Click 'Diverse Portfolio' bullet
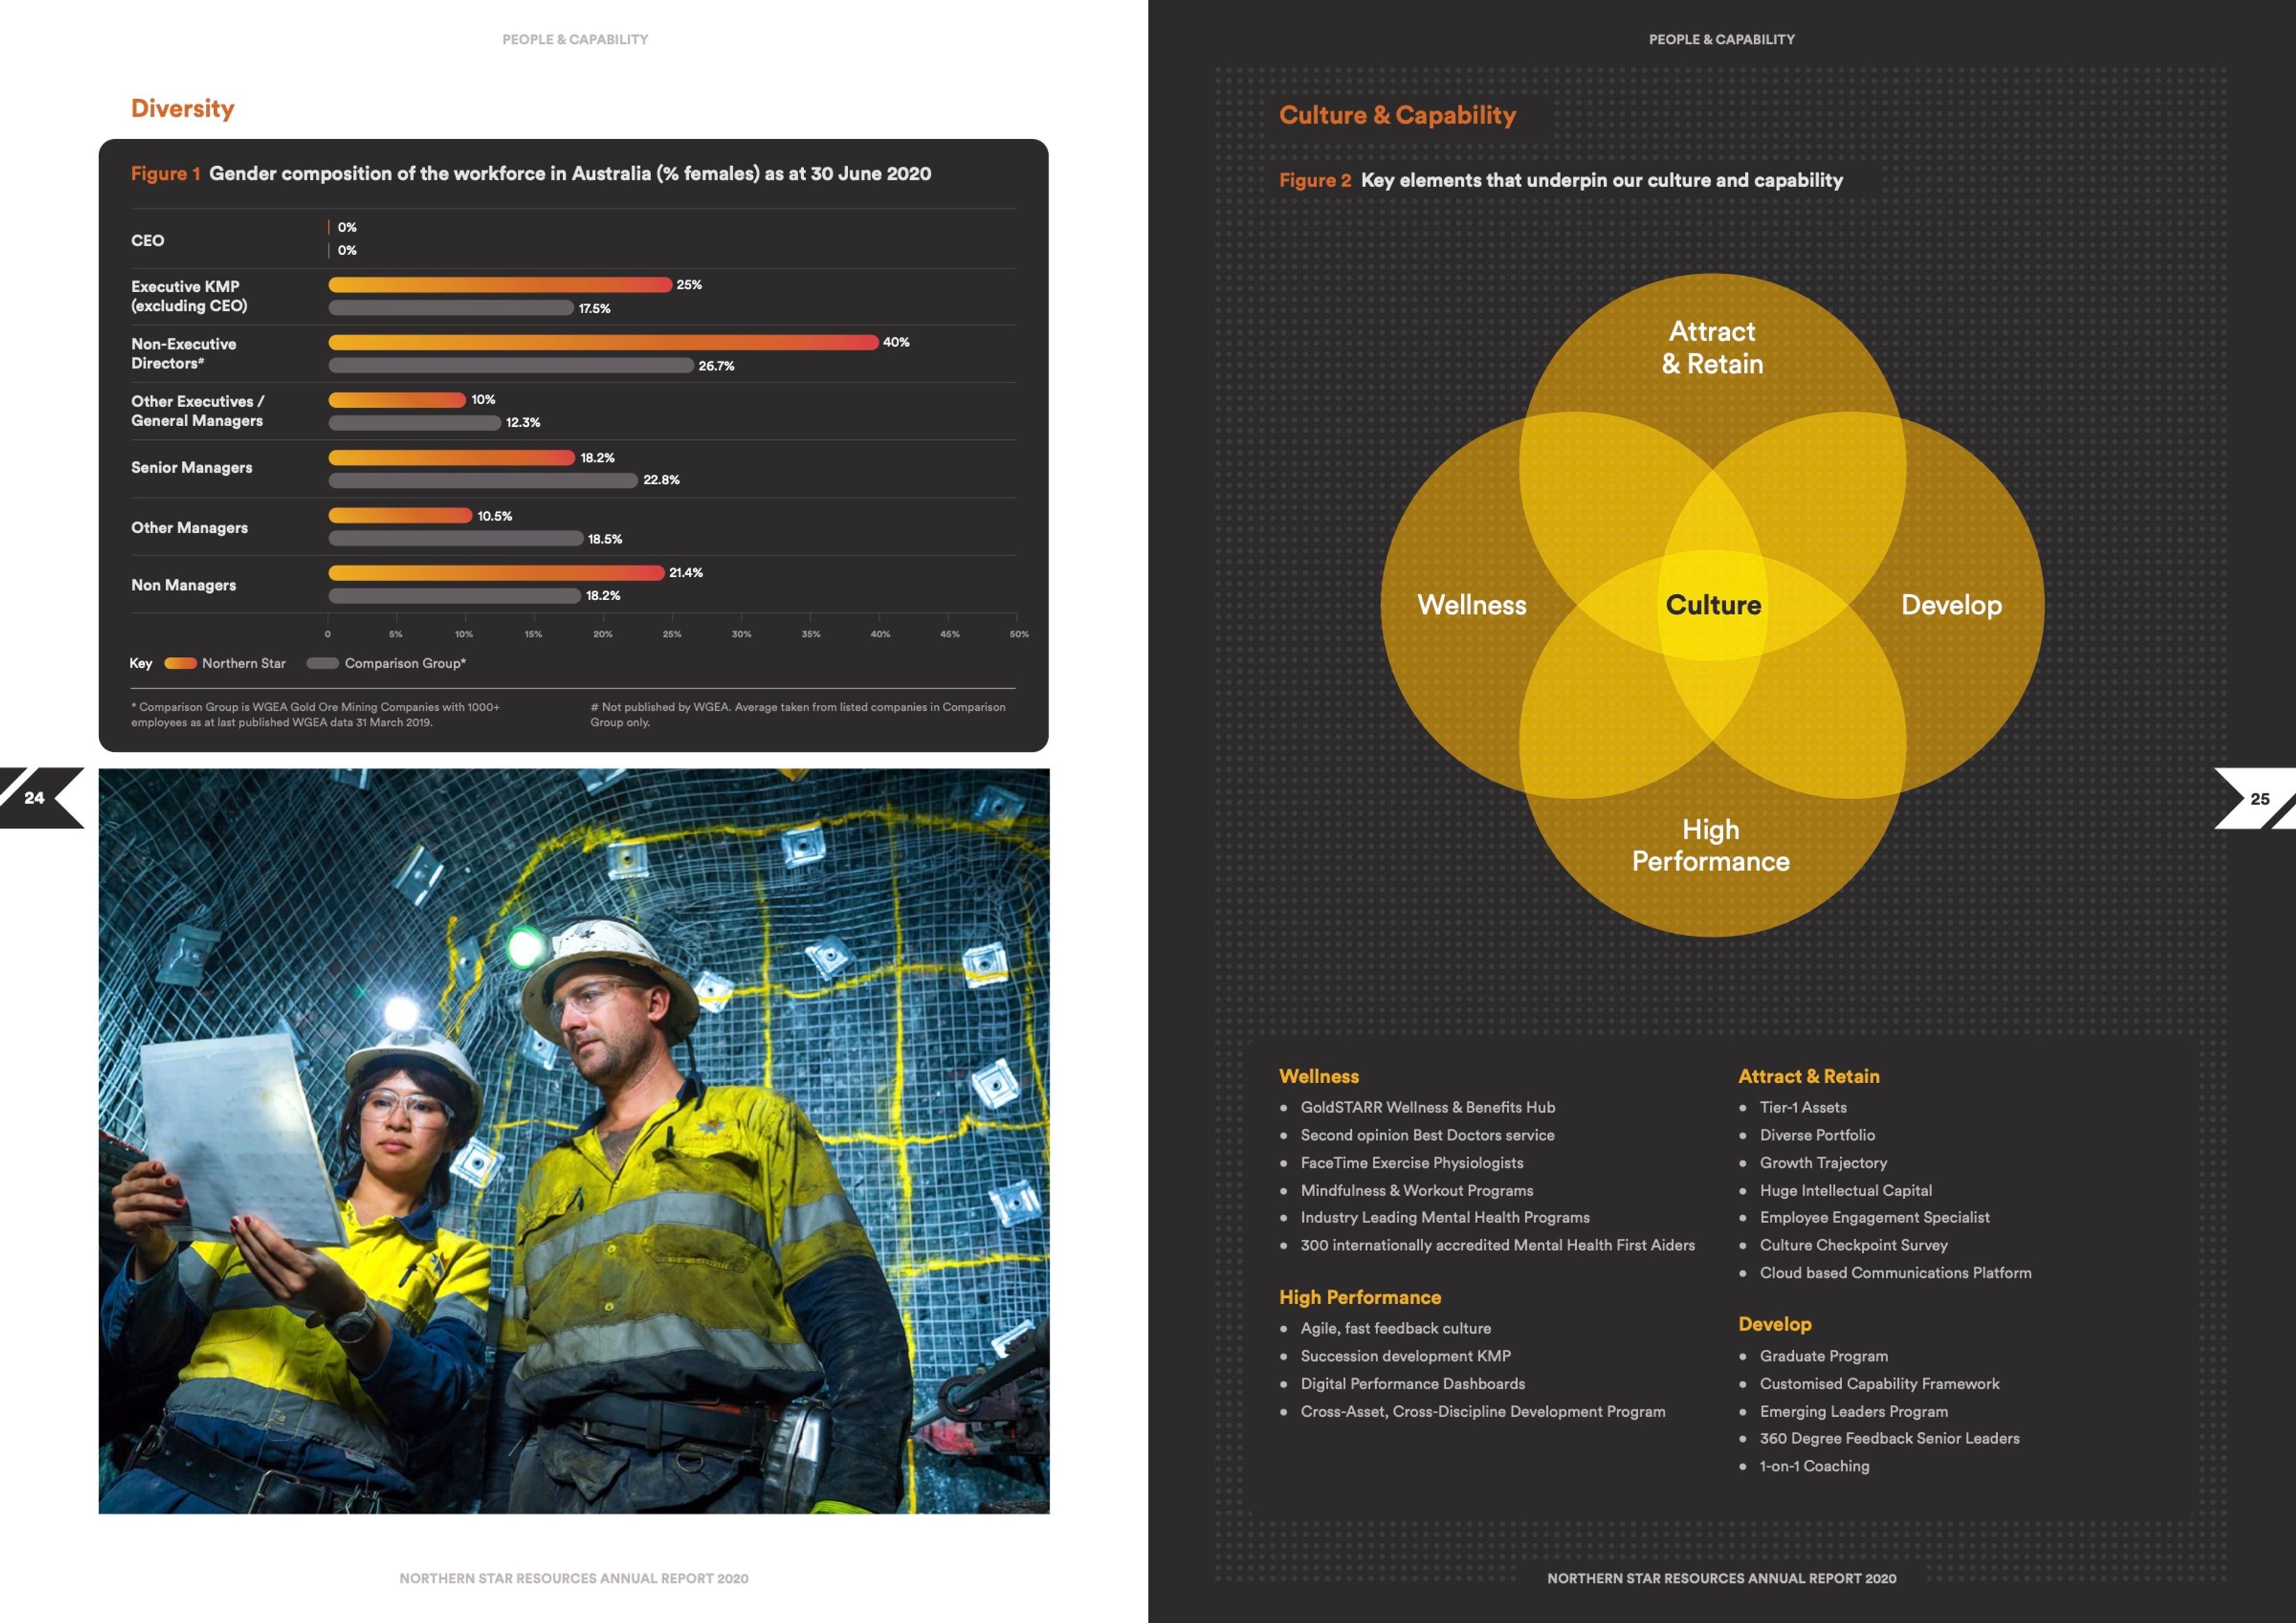Viewport: 2296px width, 1623px height. point(1817,1136)
